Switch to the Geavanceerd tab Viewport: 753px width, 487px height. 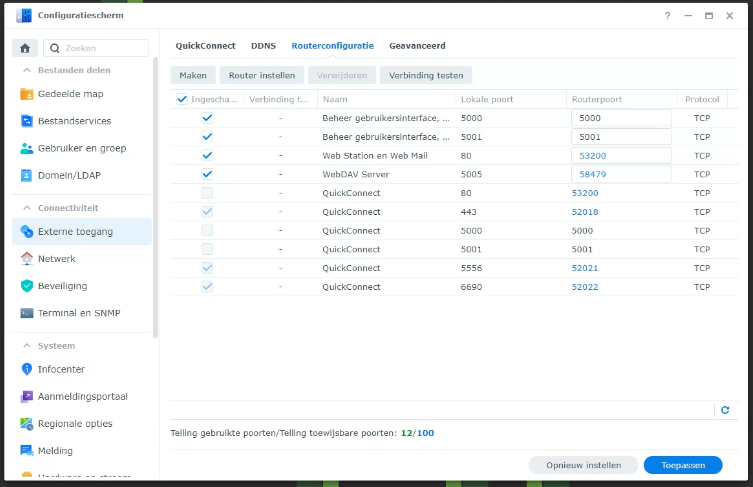point(417,46)
